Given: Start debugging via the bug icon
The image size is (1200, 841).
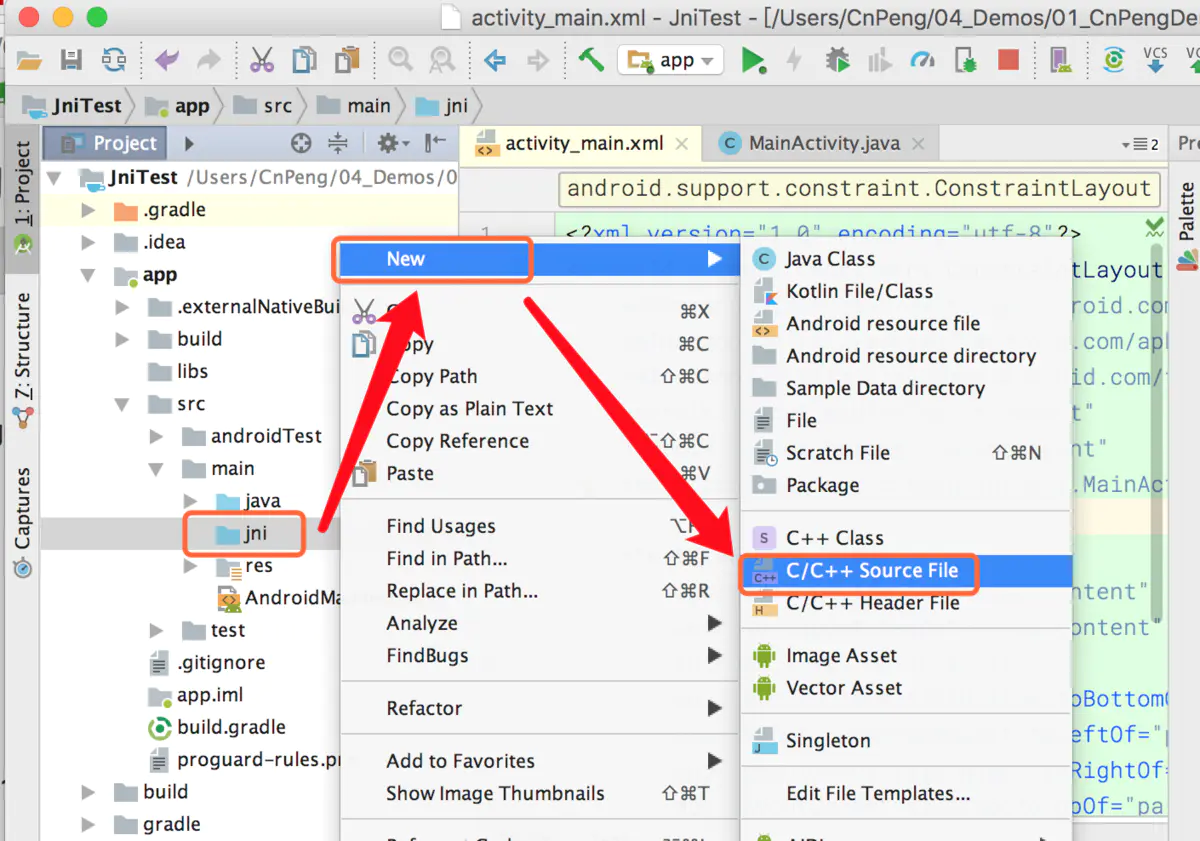Looking at the screenshot, I should [x=835, y=60].
